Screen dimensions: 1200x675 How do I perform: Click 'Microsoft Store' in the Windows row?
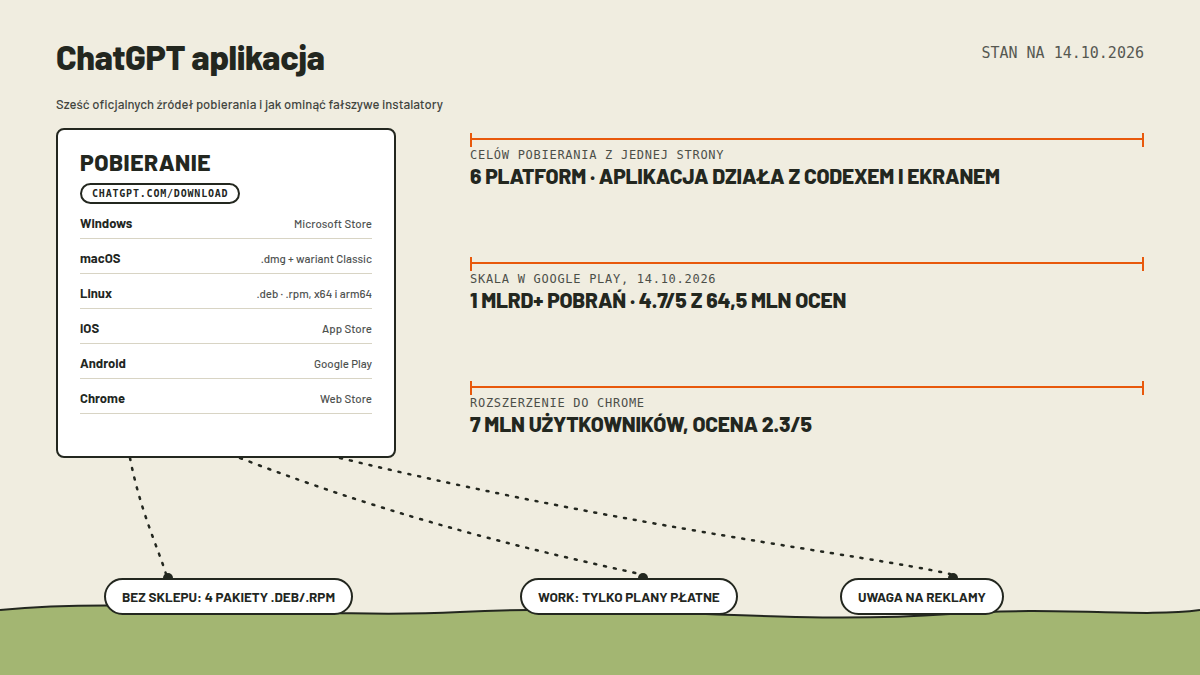click(333, 224)
